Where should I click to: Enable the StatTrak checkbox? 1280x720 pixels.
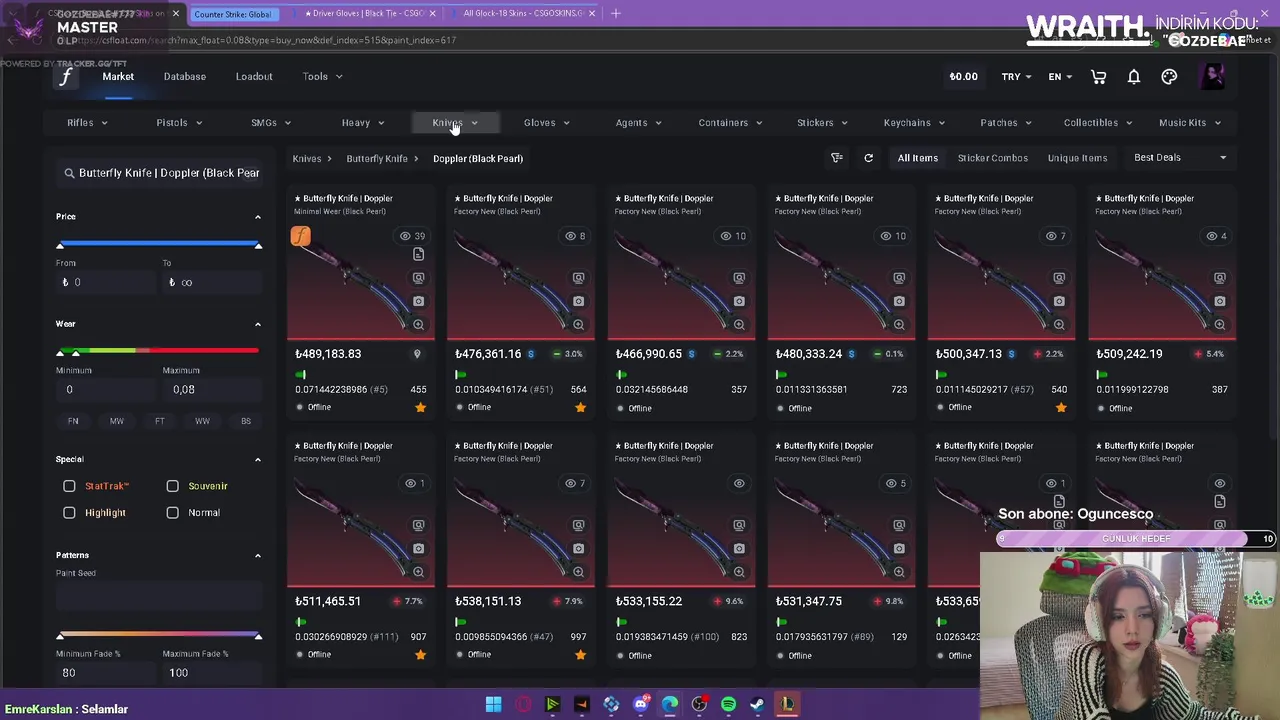point(69,486)
